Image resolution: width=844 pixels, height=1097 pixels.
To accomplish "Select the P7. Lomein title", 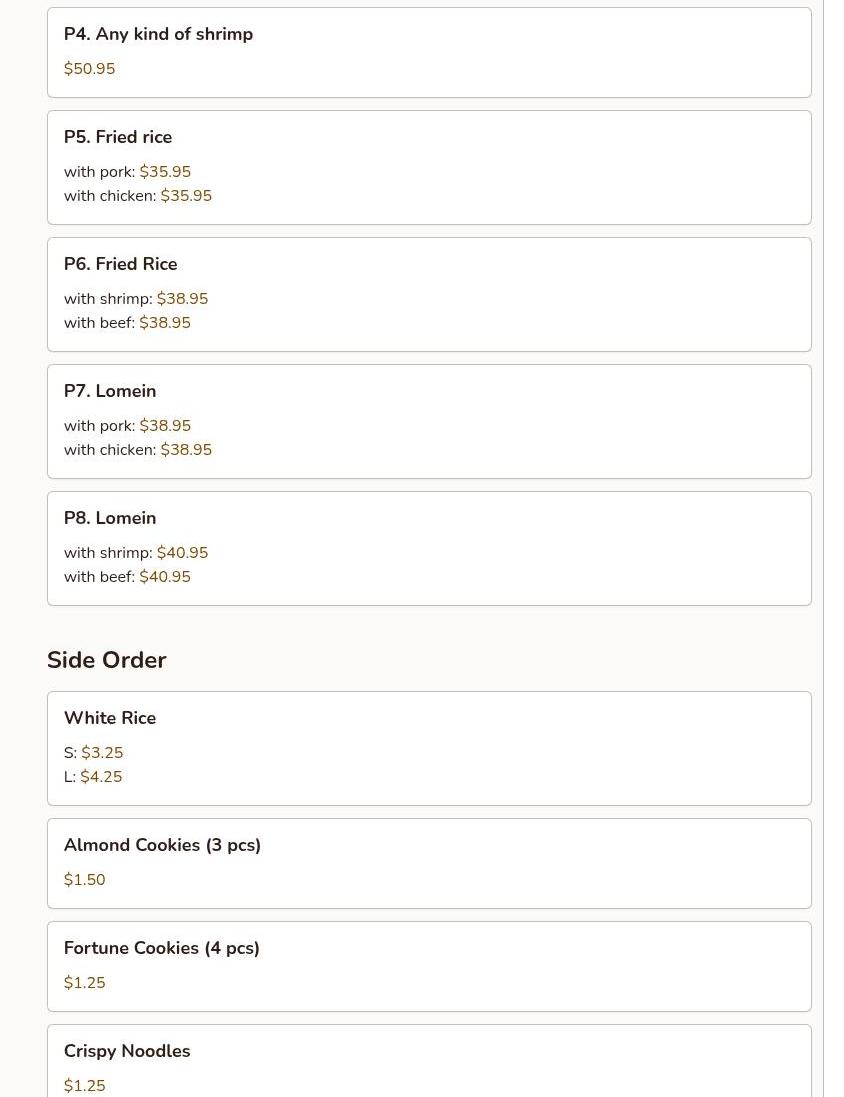I will 110,391.
